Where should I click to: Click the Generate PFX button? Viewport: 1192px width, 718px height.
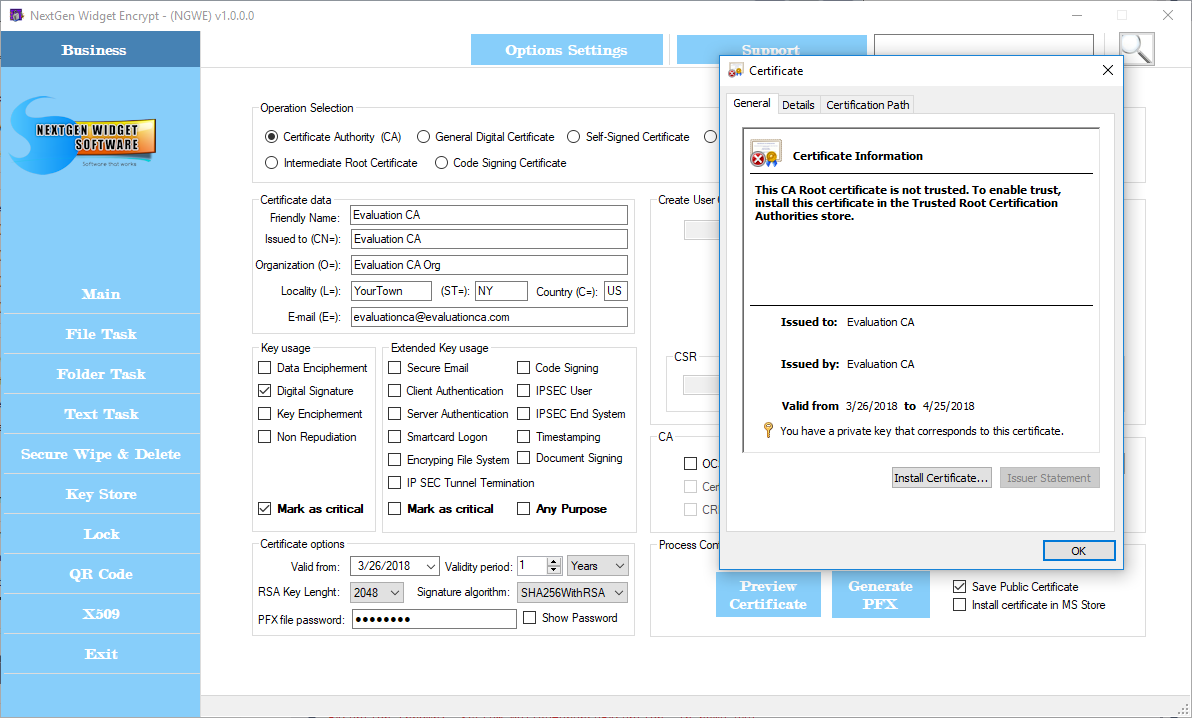(x=880, y=595)
